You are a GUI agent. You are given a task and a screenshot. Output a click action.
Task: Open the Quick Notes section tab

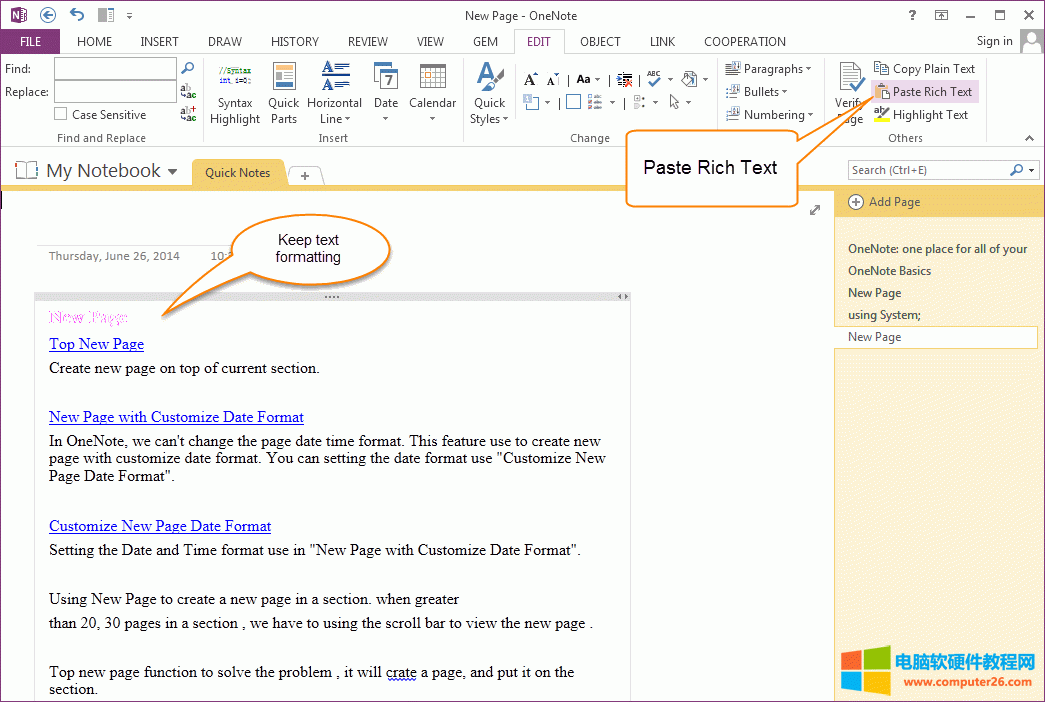(x=237, y=173)
